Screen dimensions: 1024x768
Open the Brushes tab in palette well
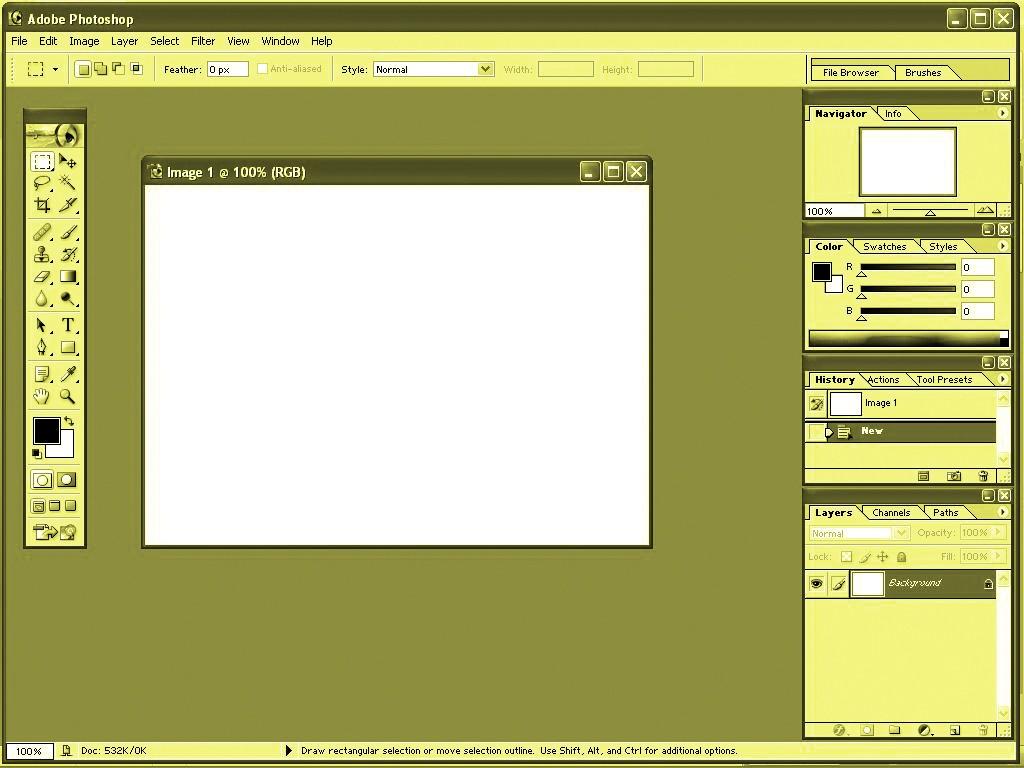[923, 72]
